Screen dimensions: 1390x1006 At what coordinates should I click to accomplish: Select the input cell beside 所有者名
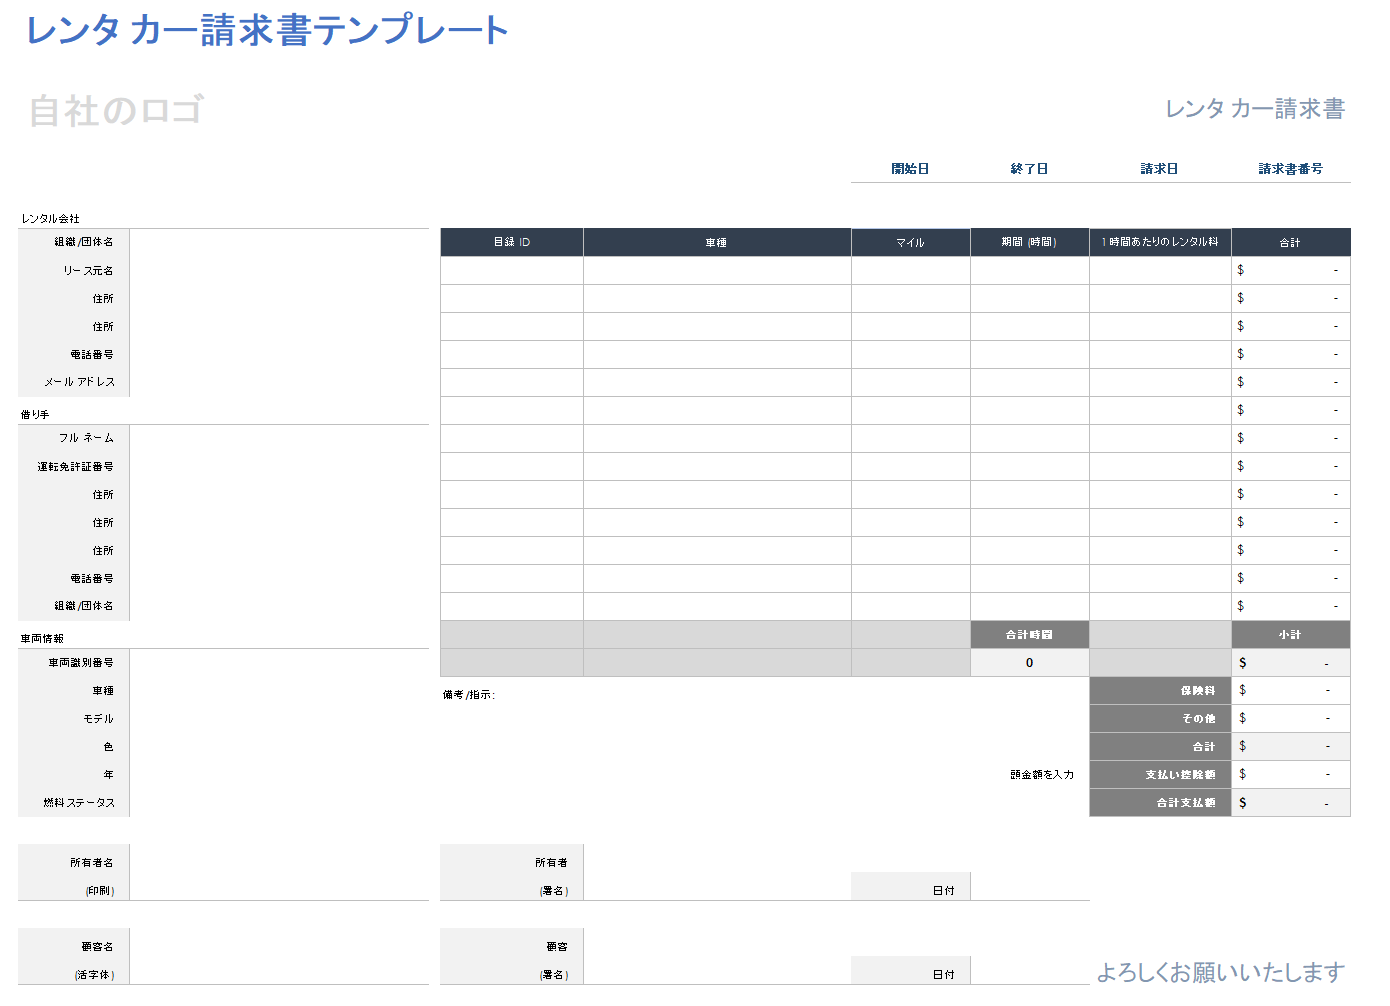(279, 872)
